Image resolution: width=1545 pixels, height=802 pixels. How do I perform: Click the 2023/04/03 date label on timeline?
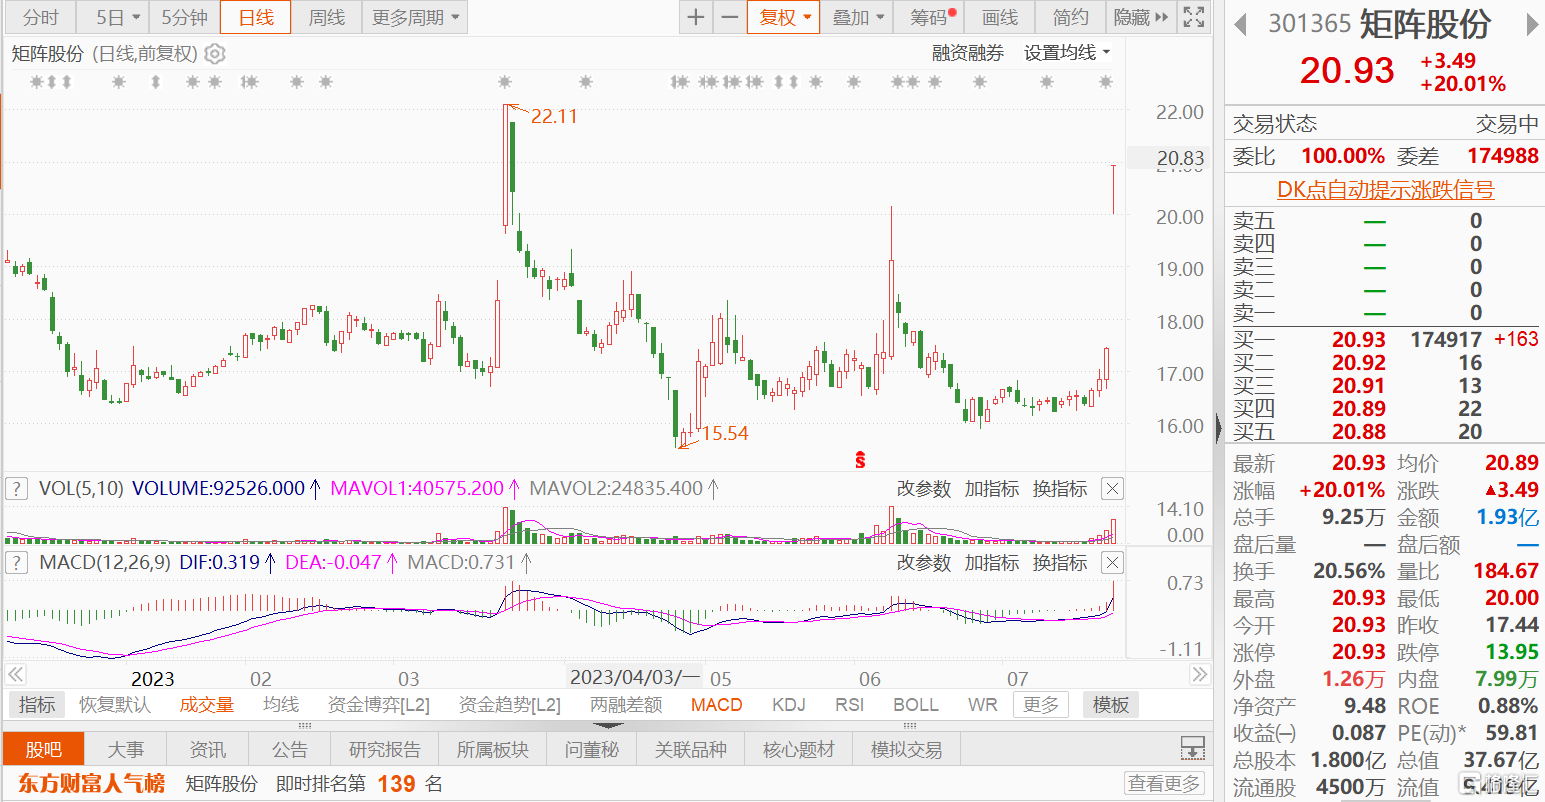tap(634, 677)
